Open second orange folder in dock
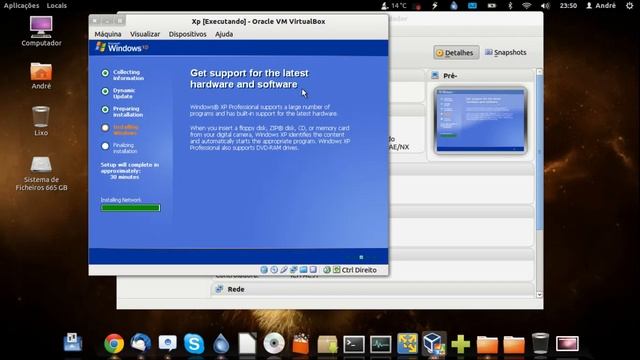640x360 pixels. [514, 344]
